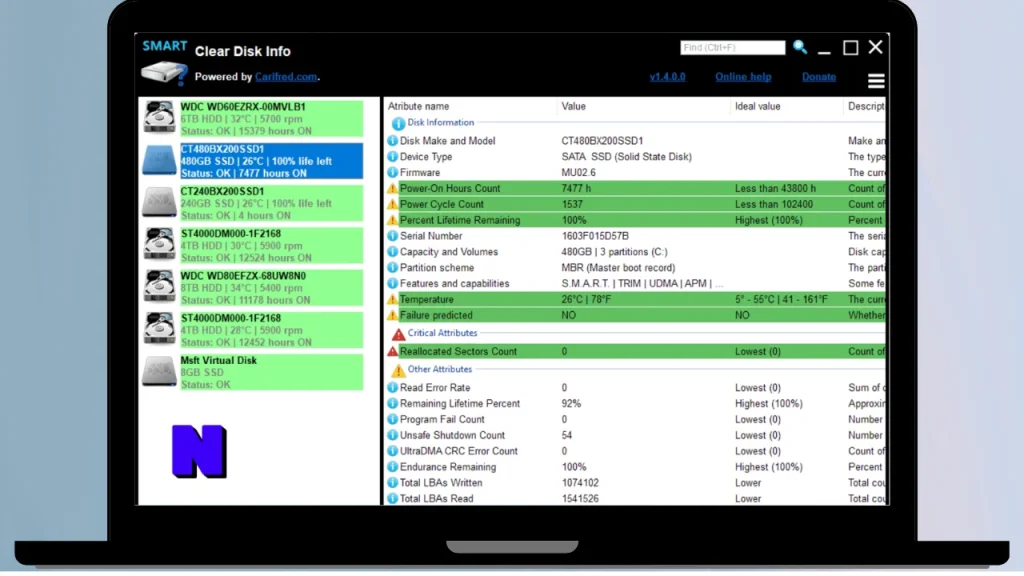
Task: Click the Value column header
Action: click(573, 106)
